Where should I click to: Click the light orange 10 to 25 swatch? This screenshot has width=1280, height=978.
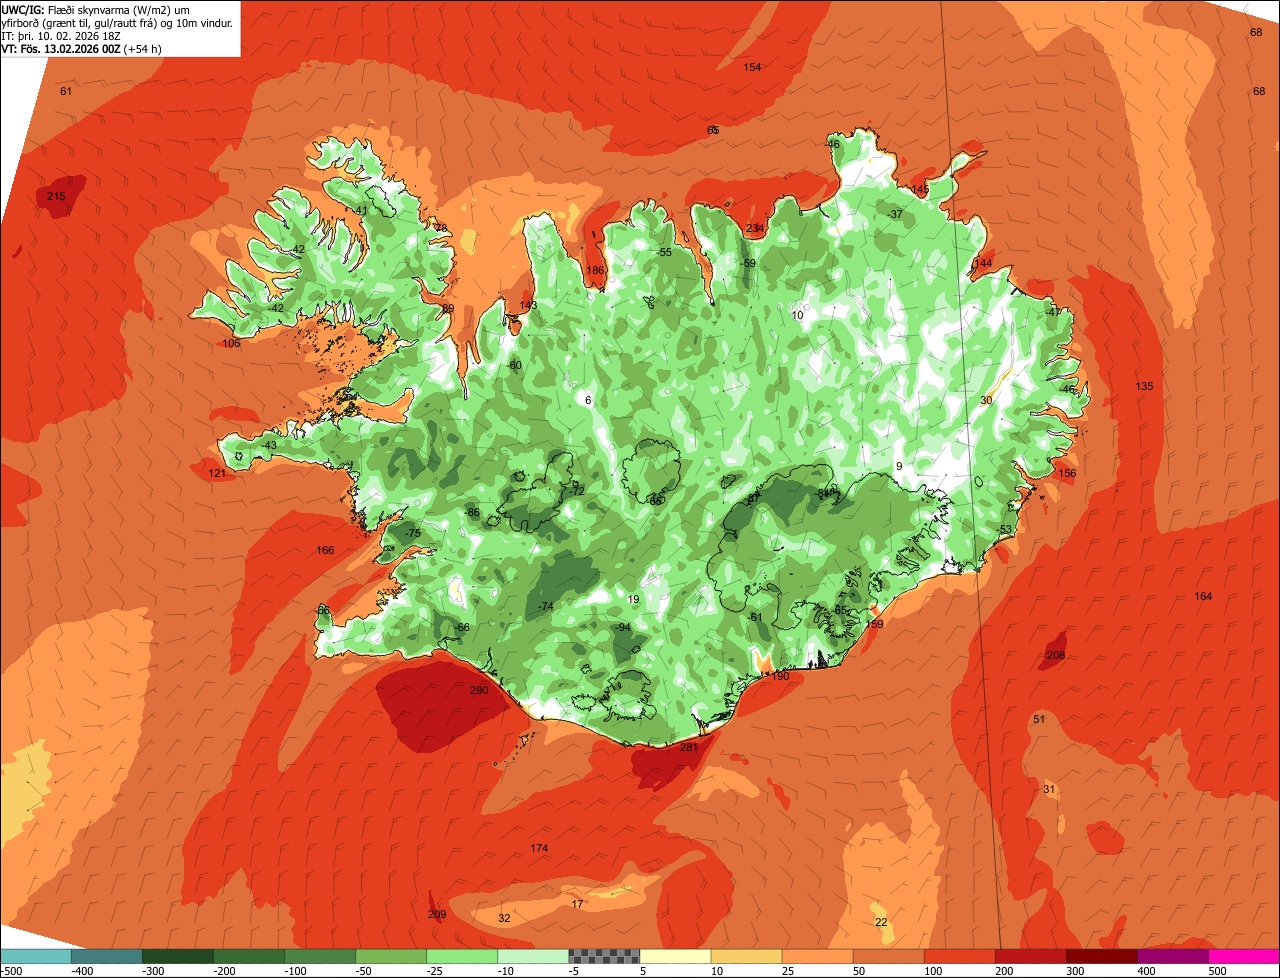[747, 956]
